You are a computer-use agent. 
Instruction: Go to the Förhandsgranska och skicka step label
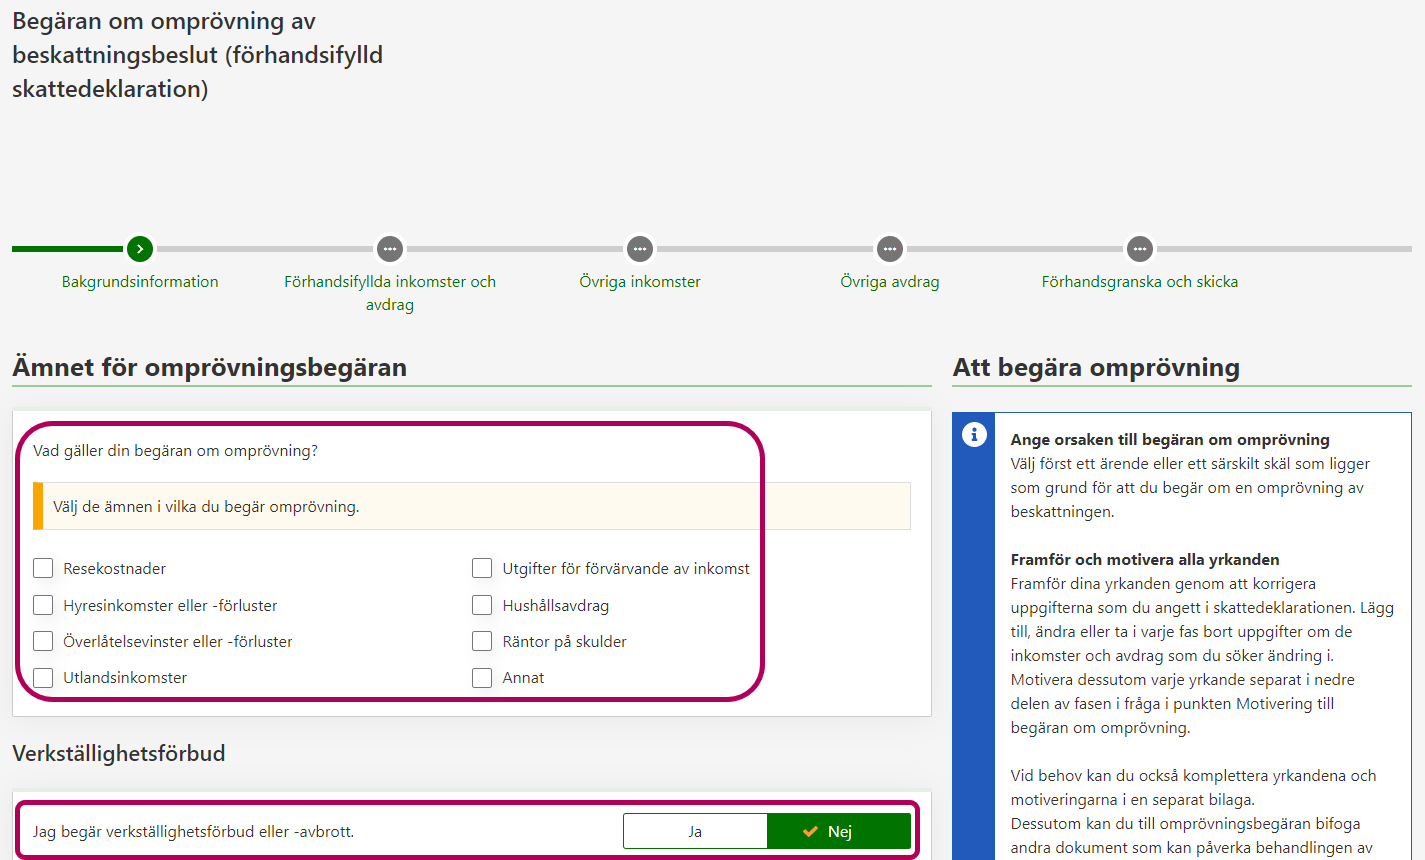pyautogui.click(x=1140, y=282)
